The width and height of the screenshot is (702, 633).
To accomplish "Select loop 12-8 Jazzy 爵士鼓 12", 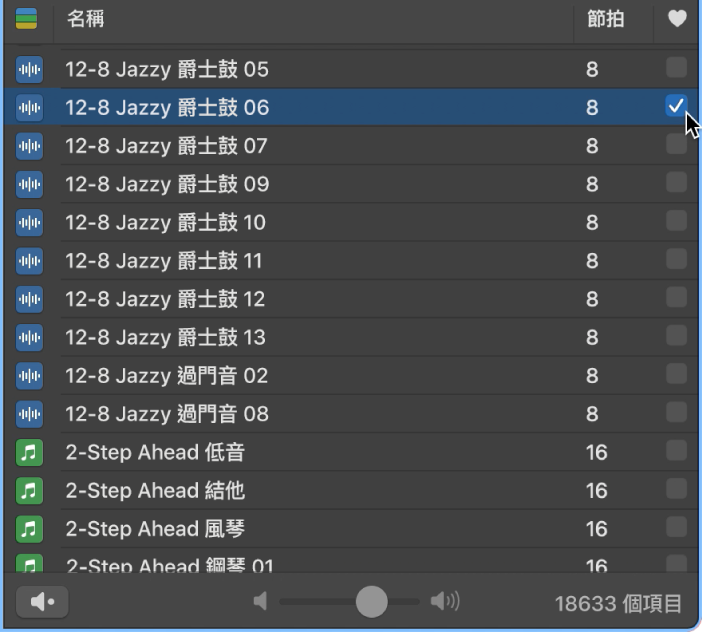I will point(351,299).
